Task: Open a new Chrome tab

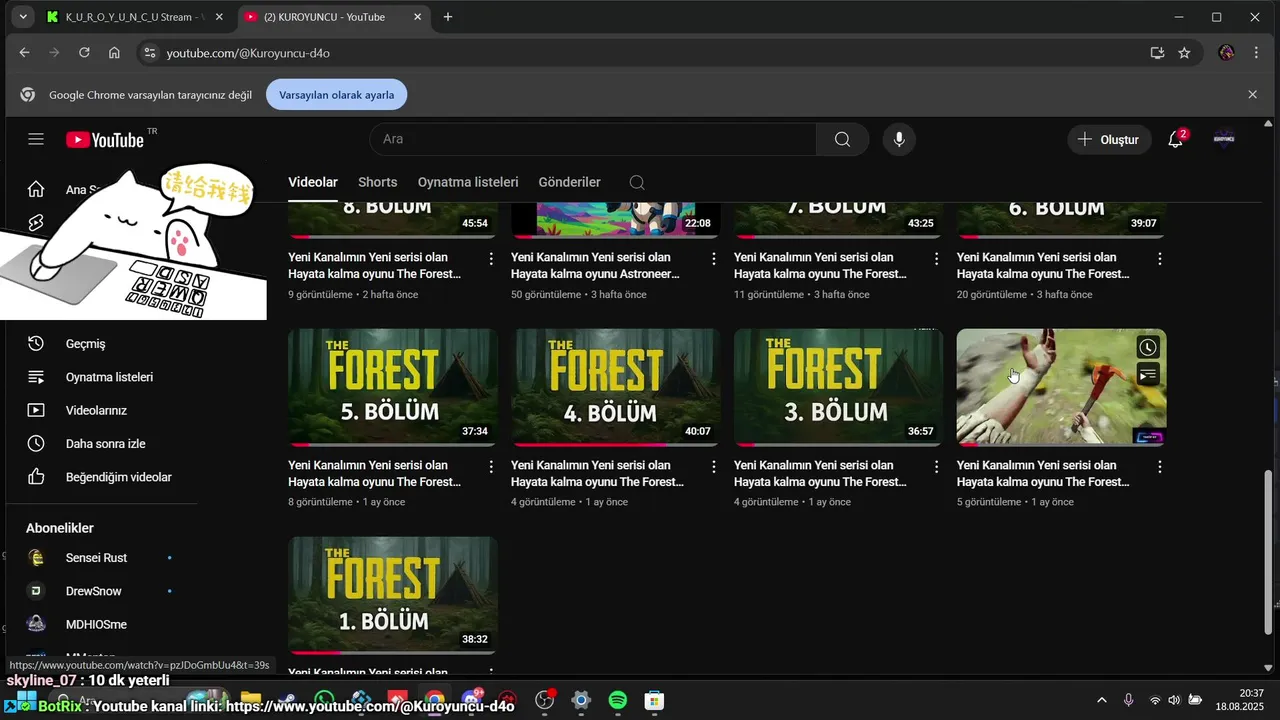Action: point(448,17)
